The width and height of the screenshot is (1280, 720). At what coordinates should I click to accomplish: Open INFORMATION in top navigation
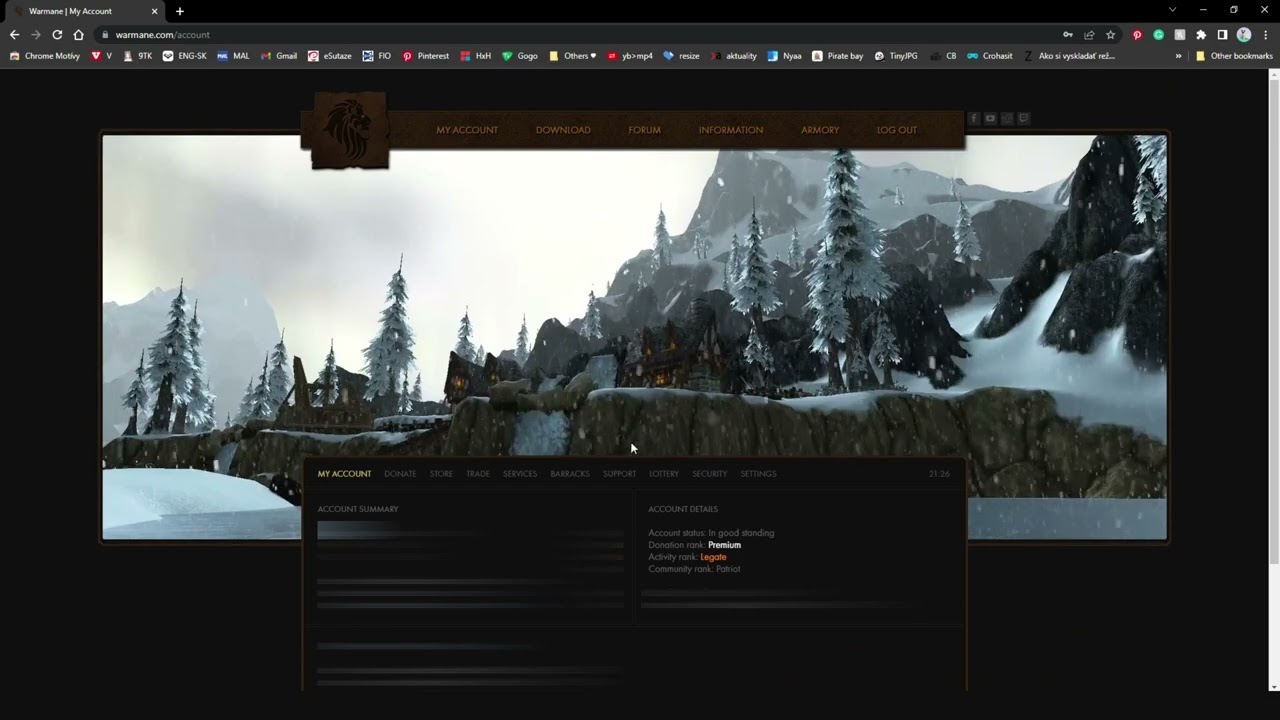coord(731,130)
